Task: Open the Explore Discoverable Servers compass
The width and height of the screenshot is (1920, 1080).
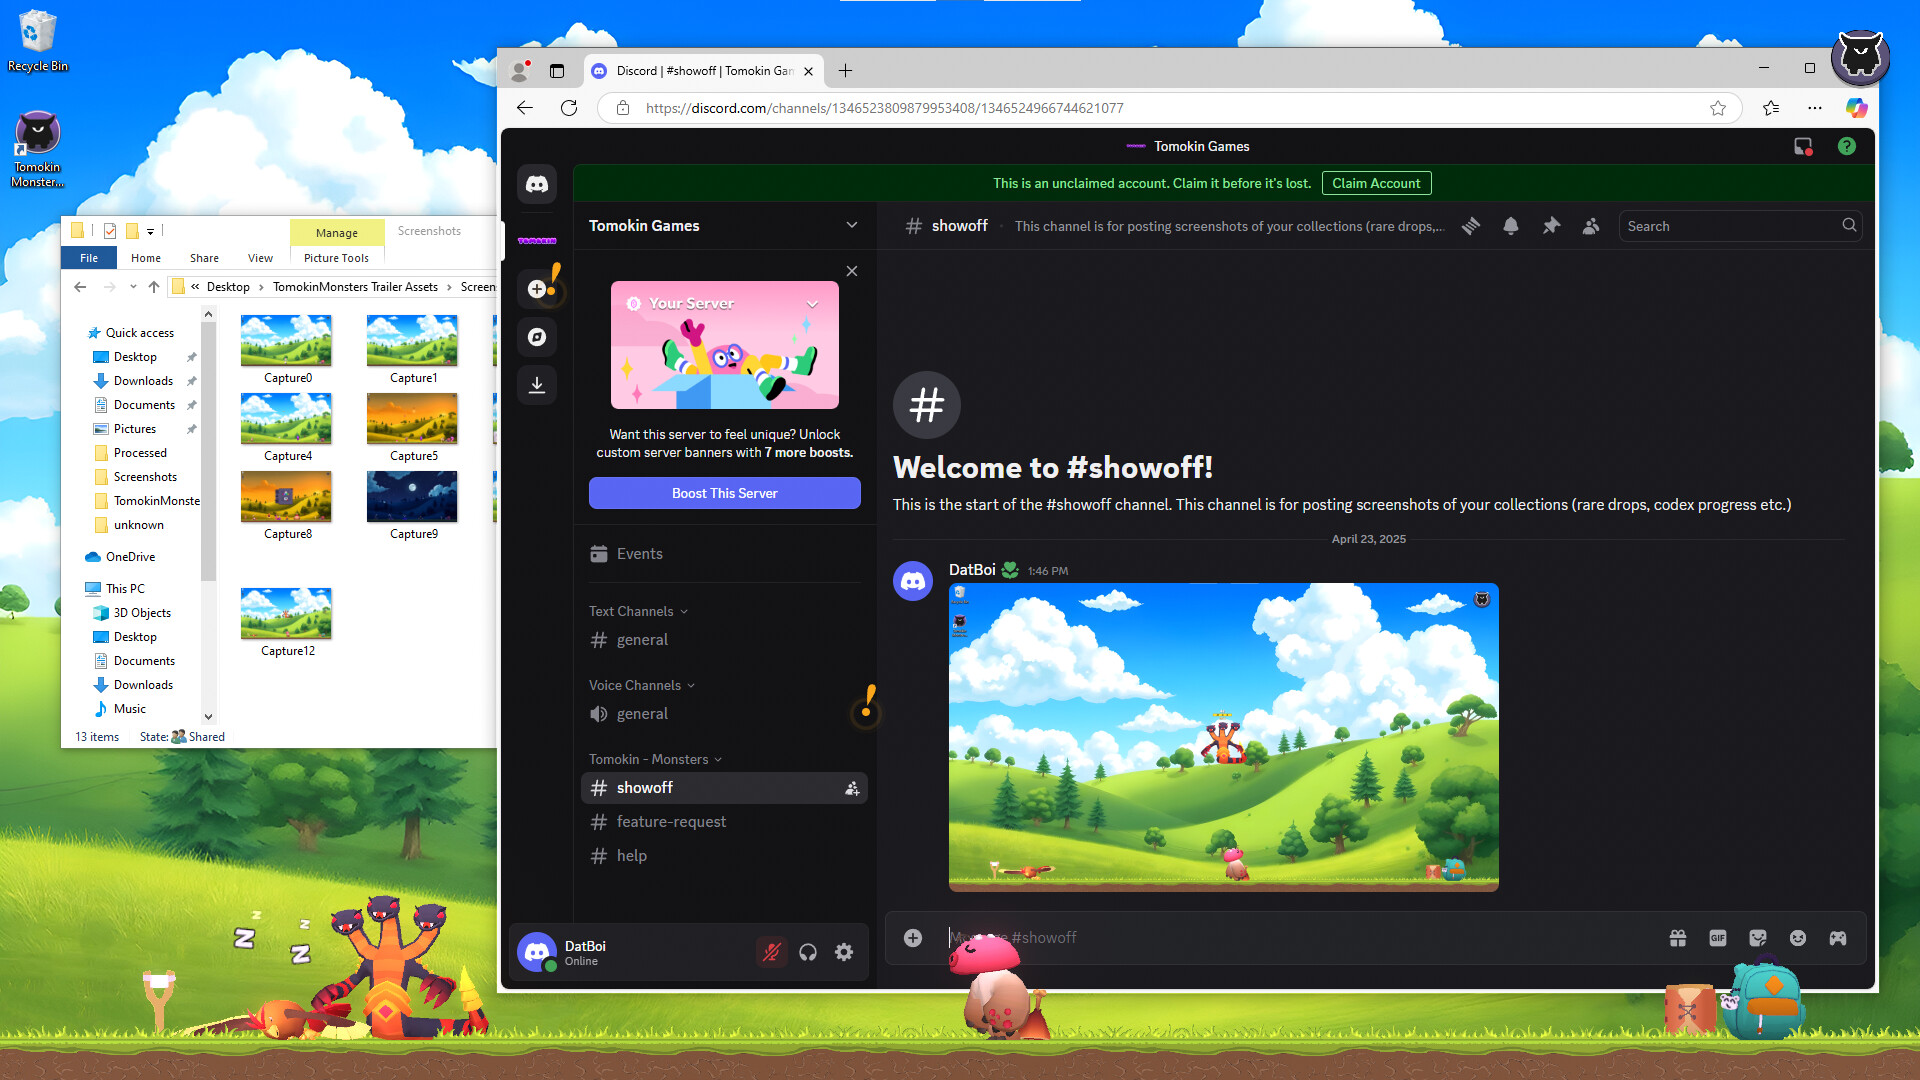Action: point(537,337)
